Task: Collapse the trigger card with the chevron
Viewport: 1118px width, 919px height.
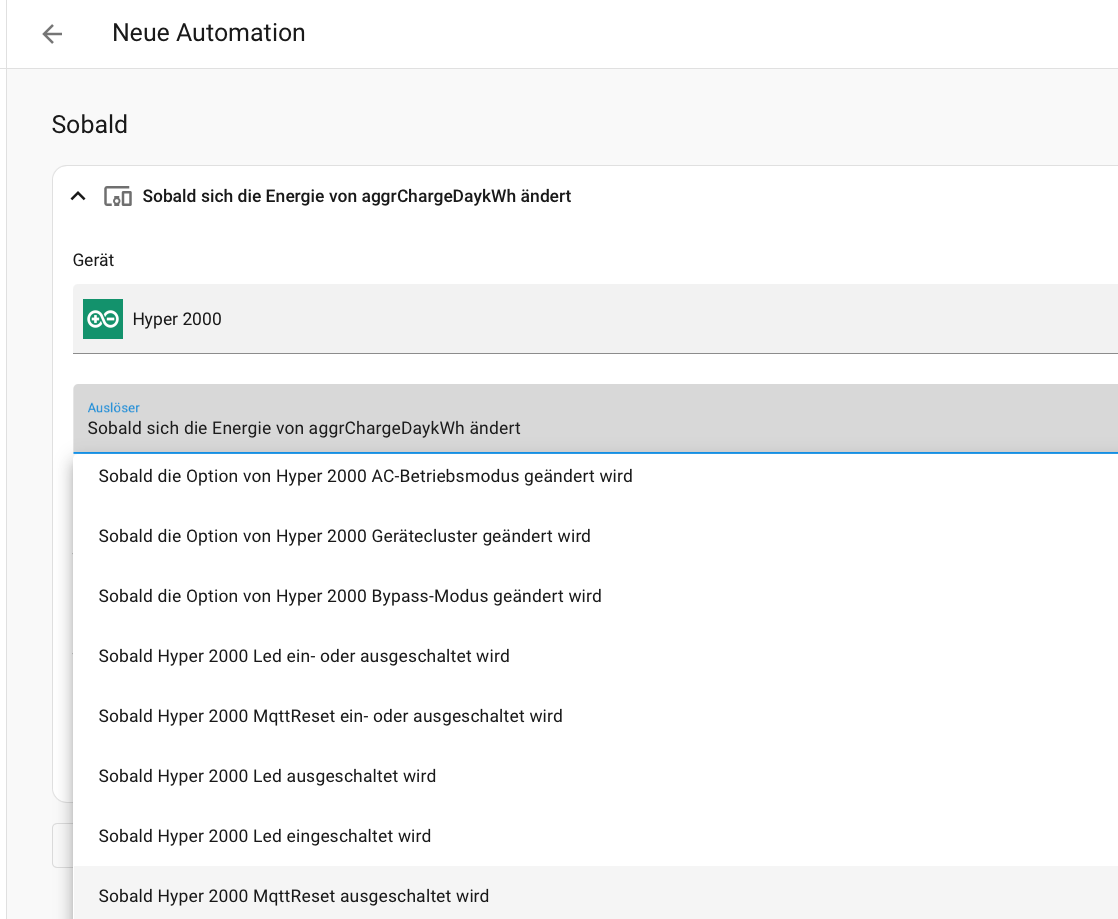Action: coord(78,196)
